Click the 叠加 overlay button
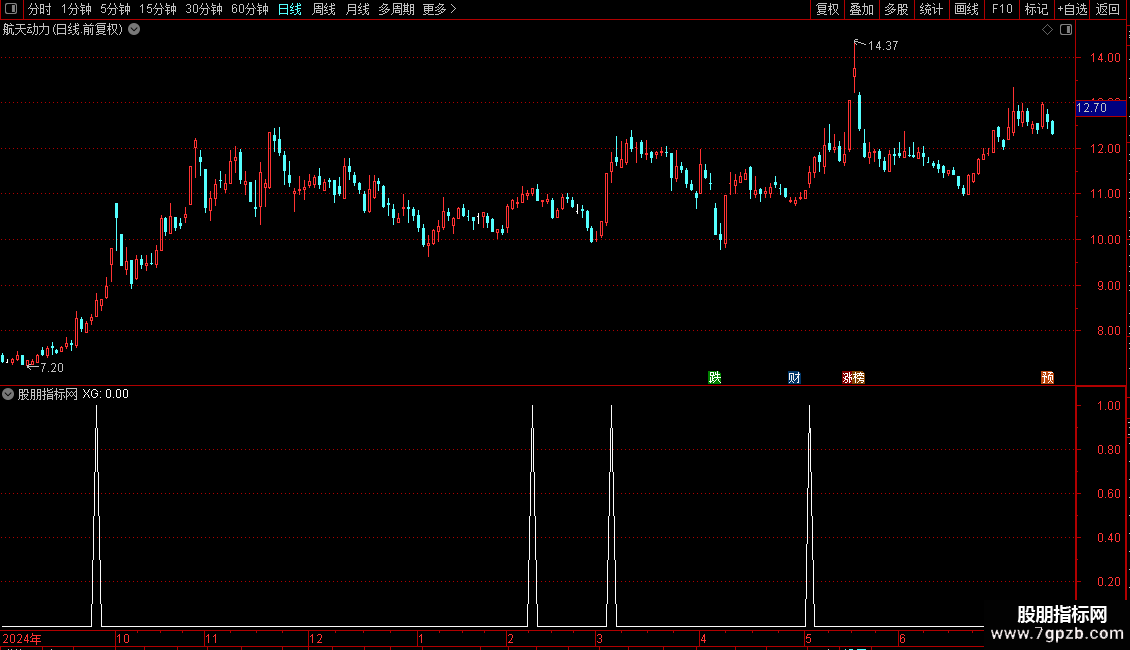The width and height of the screenshot is (1130, 650). [862, 9]
